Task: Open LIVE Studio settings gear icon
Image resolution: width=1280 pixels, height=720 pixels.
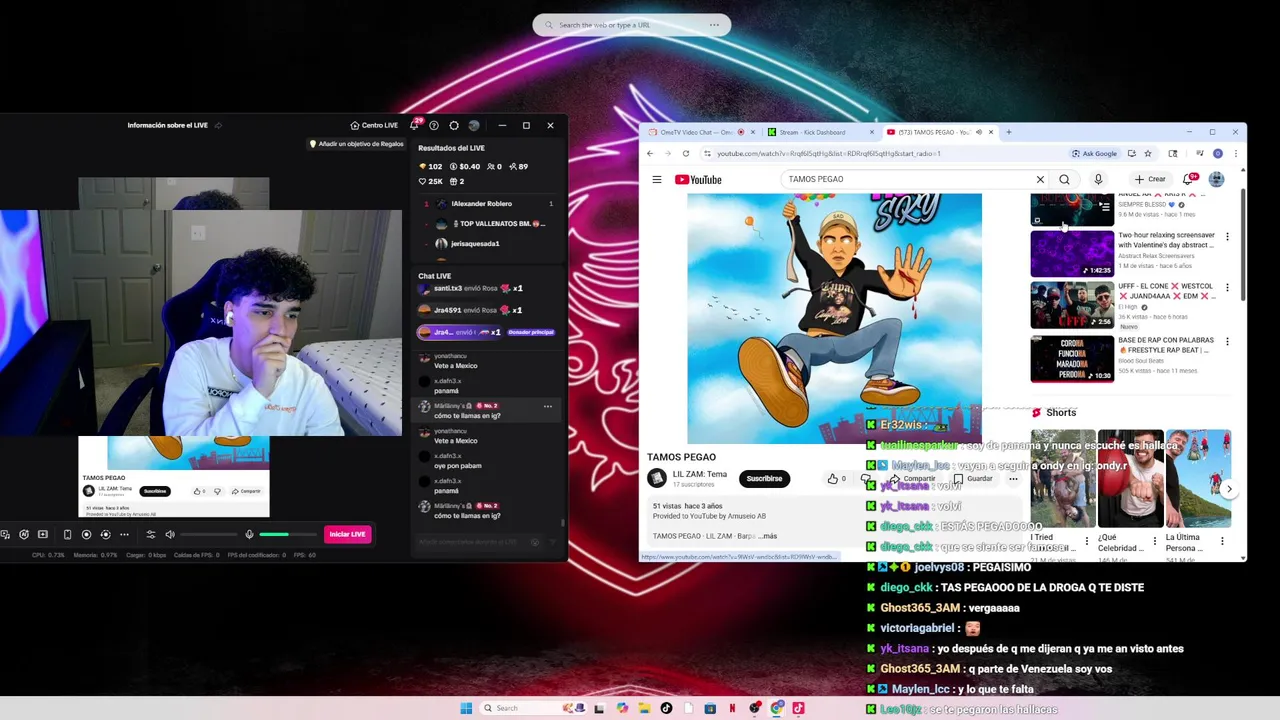Action: click(454, 125)
